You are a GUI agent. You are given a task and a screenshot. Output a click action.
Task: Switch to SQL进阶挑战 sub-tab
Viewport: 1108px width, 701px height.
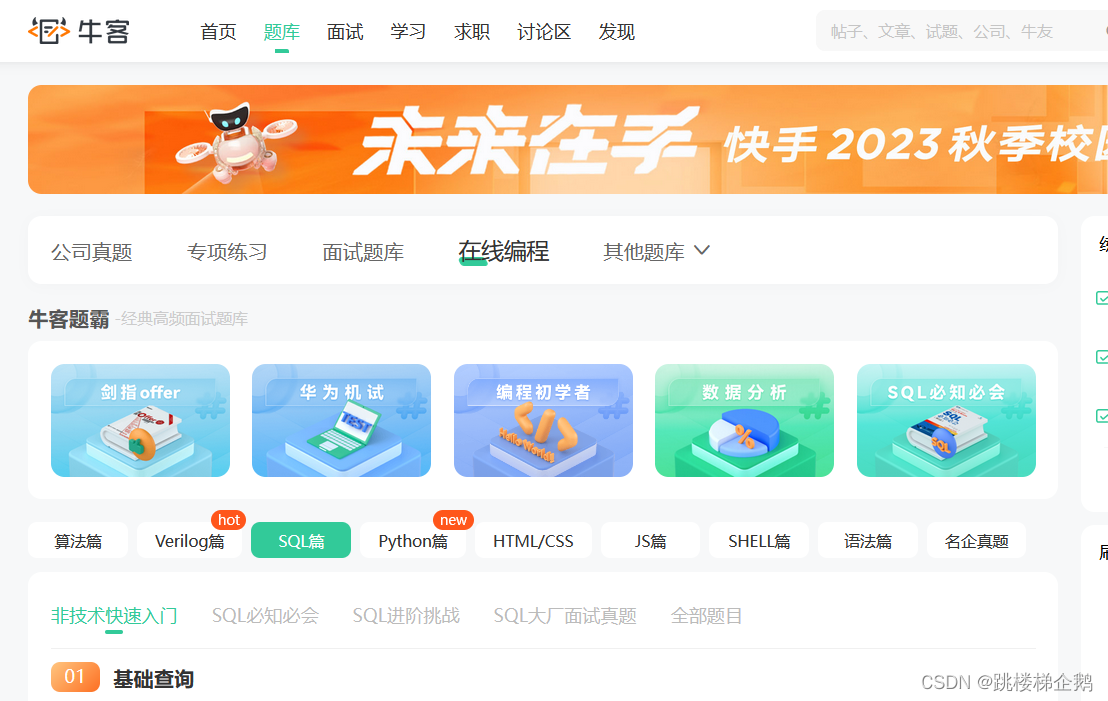click(x=406, y=615)
